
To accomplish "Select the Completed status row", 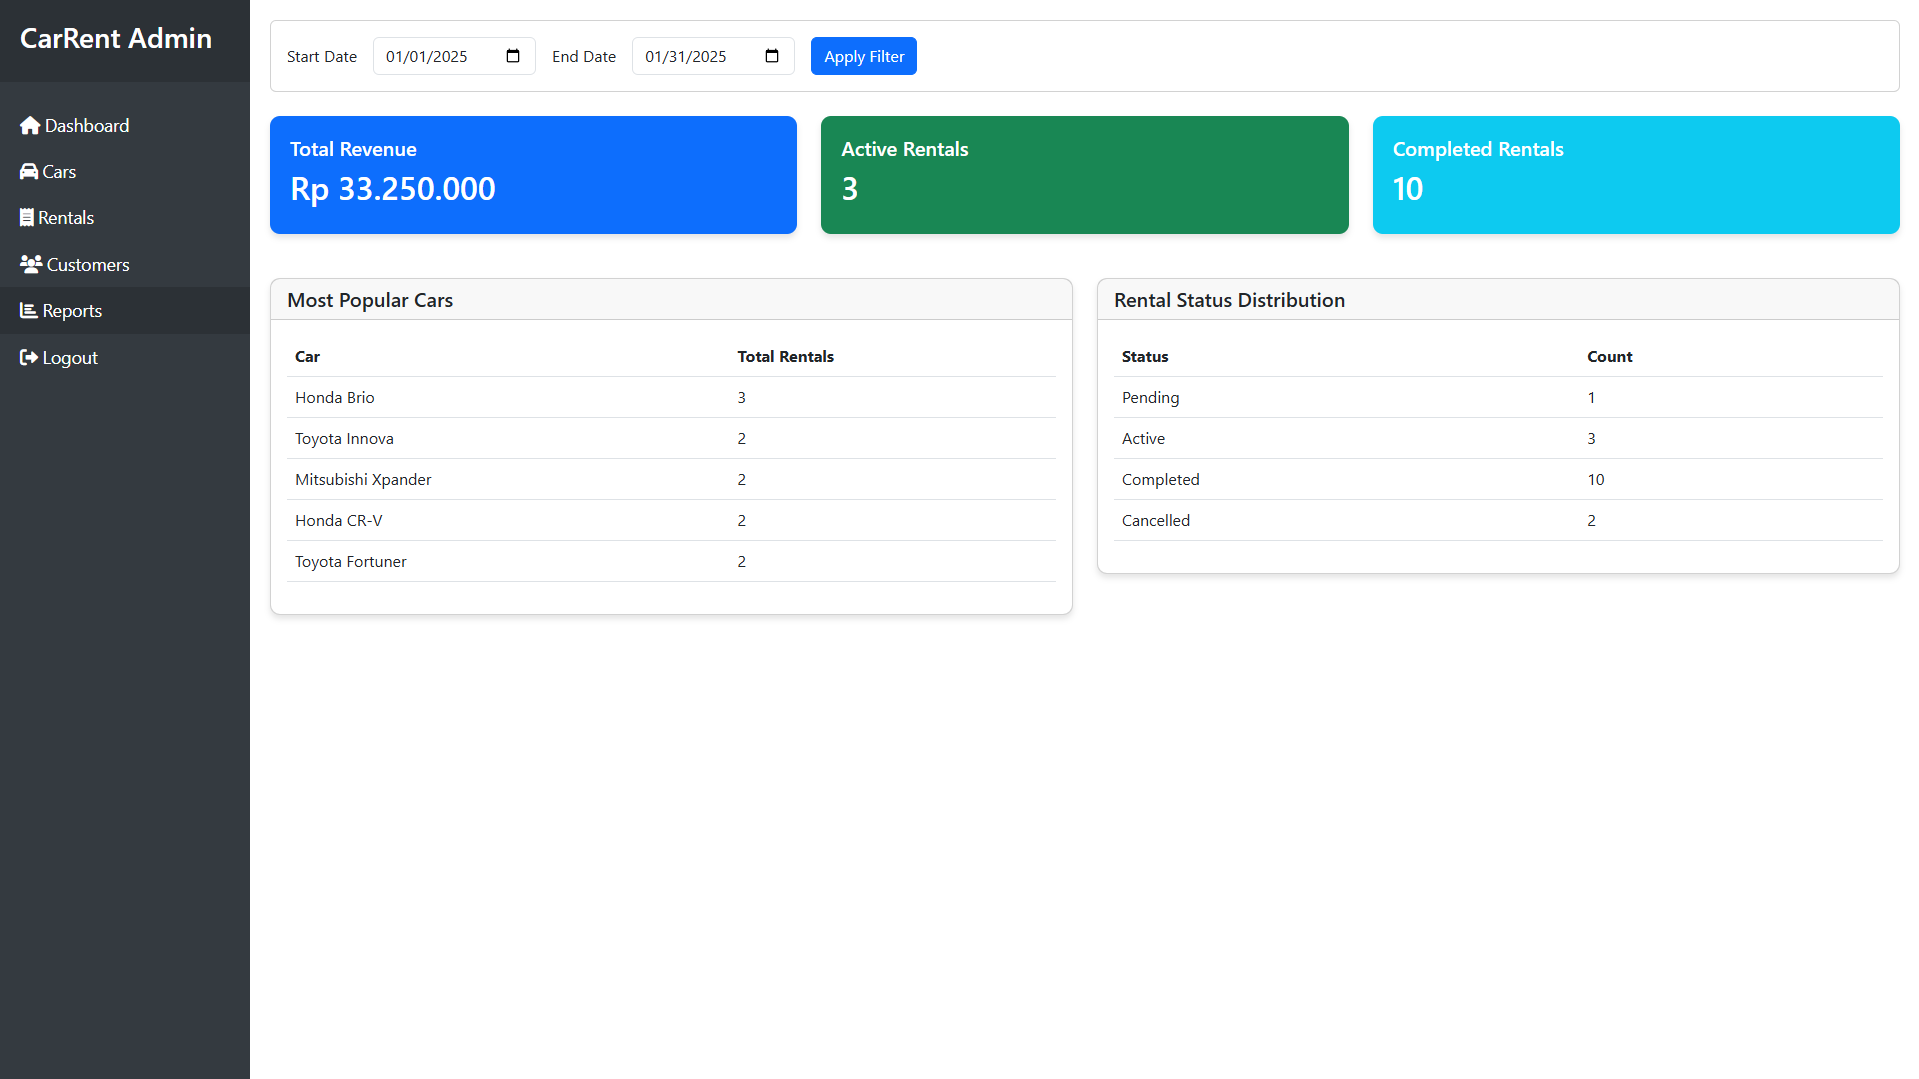I will click(1498, 479).
